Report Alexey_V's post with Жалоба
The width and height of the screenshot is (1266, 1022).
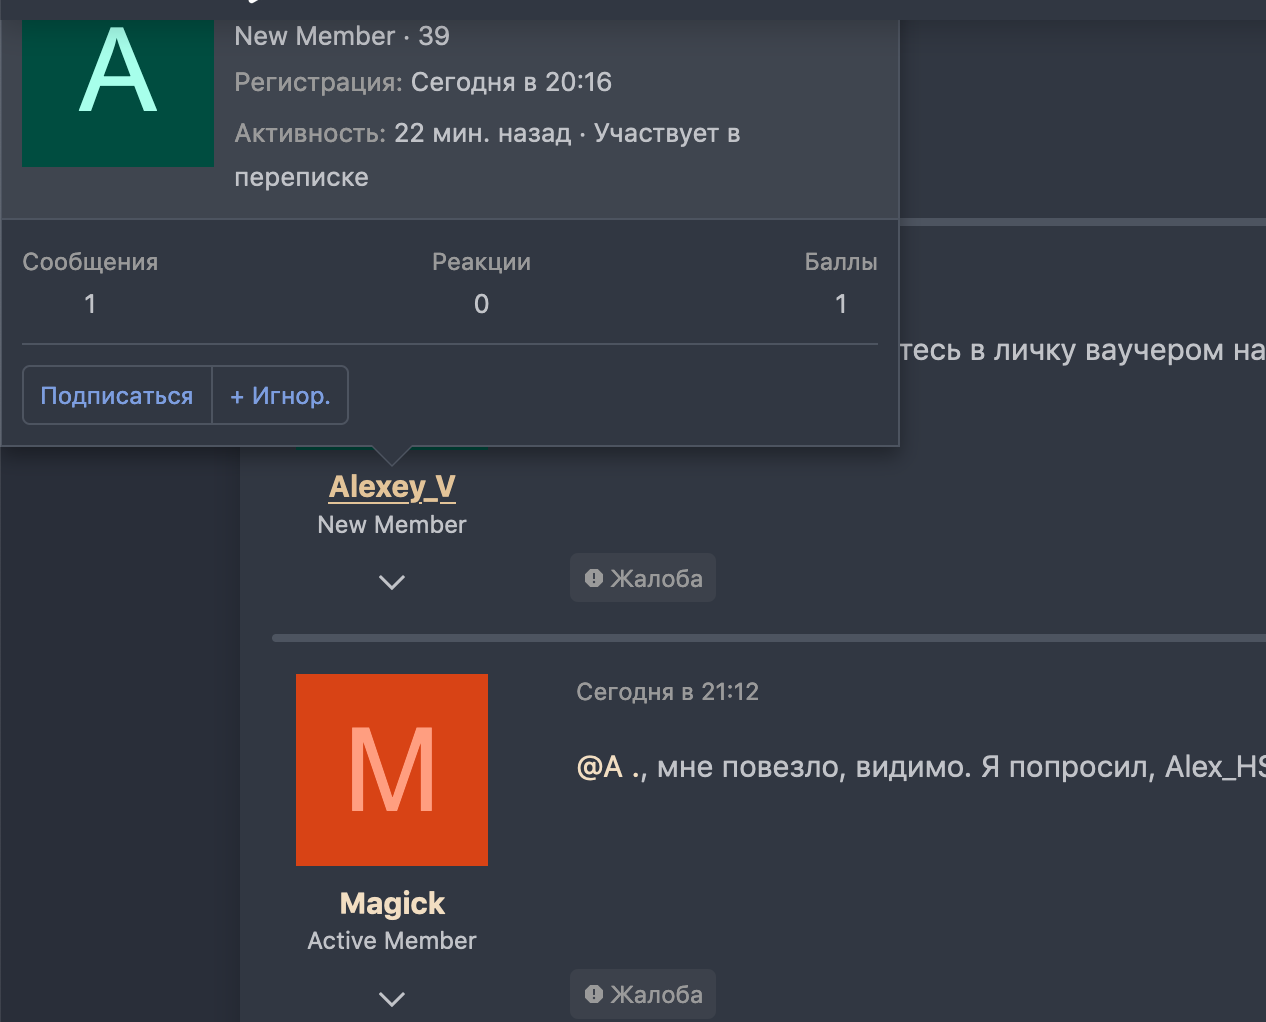coord(643,578)
